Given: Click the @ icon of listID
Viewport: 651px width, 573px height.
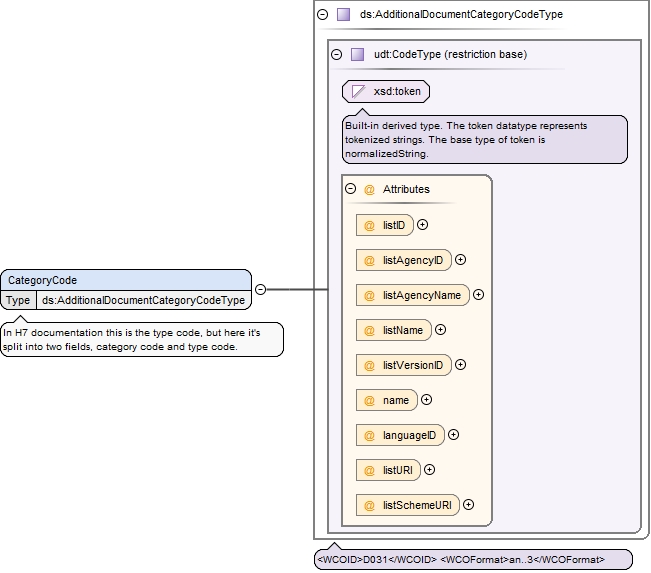Looking at the screenshot, I should [x=369, y=225].
